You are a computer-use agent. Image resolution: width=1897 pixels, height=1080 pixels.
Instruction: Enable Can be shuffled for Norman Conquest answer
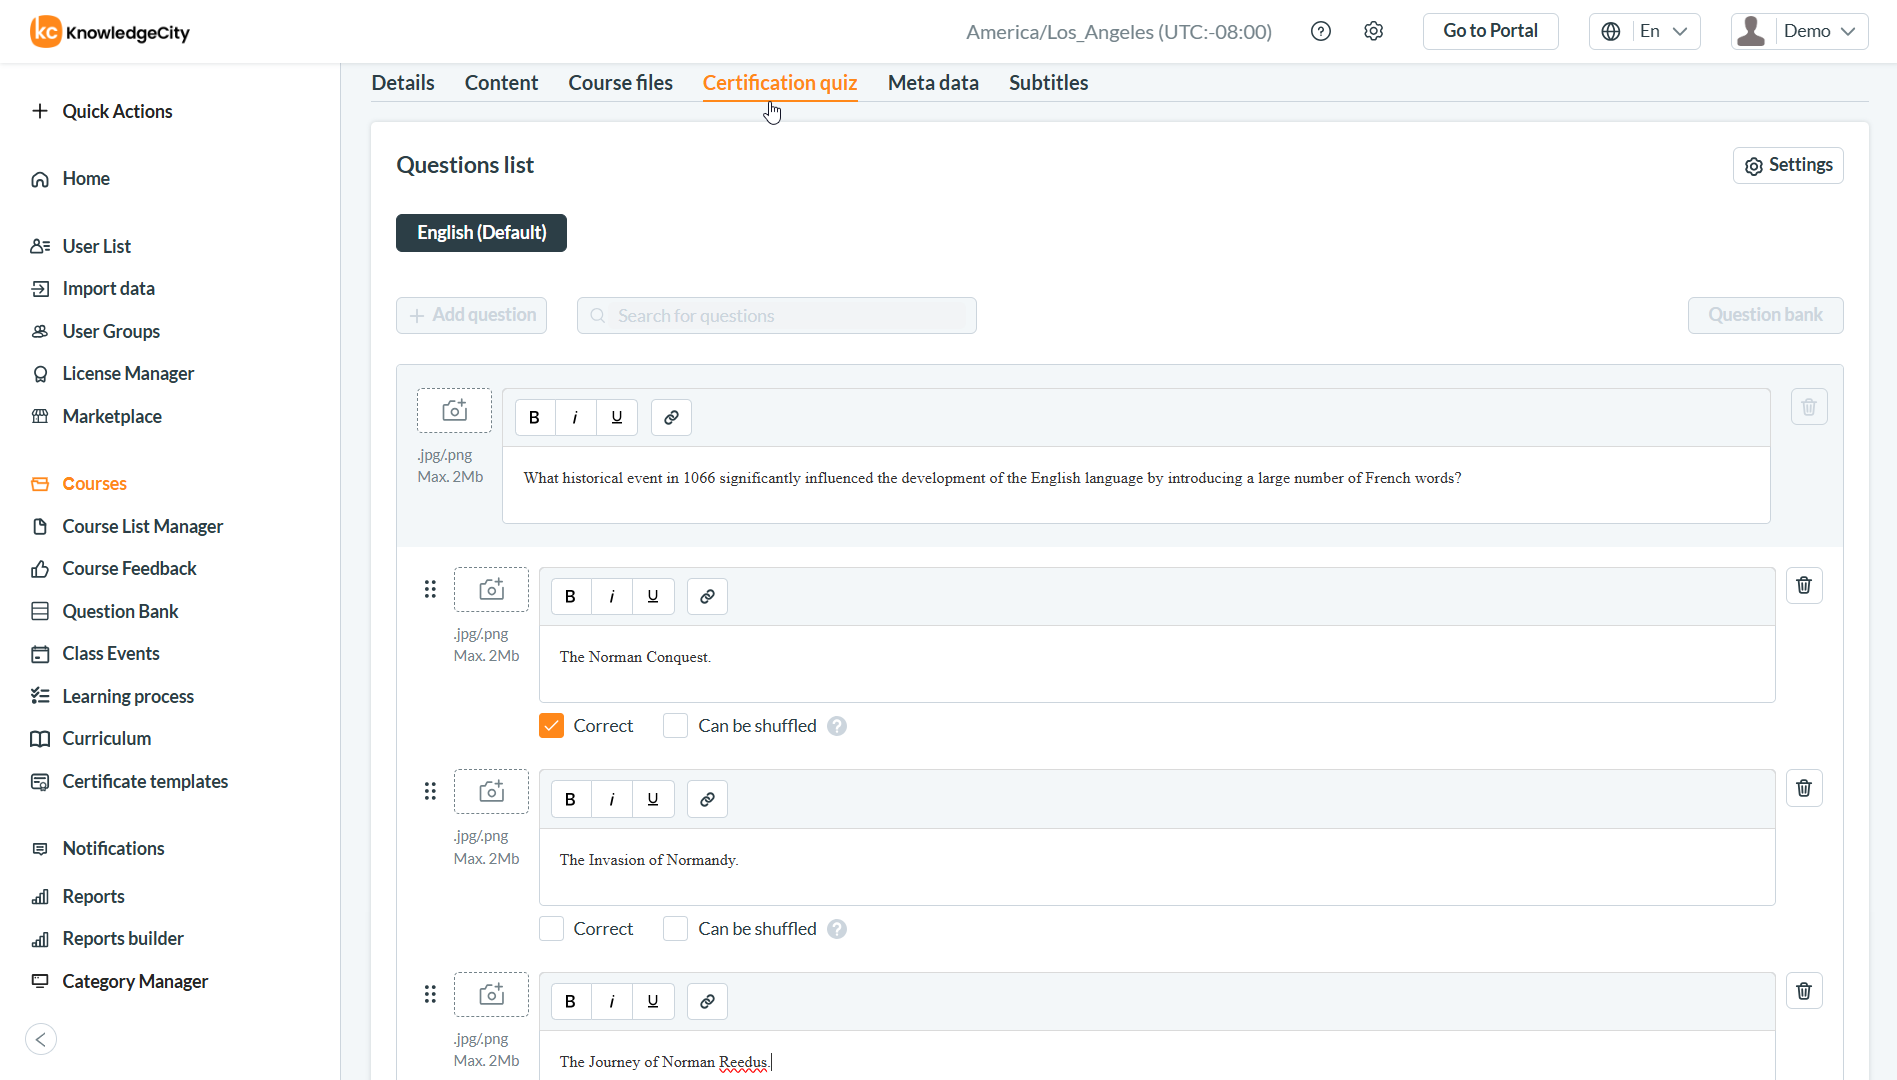coord(676,726)
